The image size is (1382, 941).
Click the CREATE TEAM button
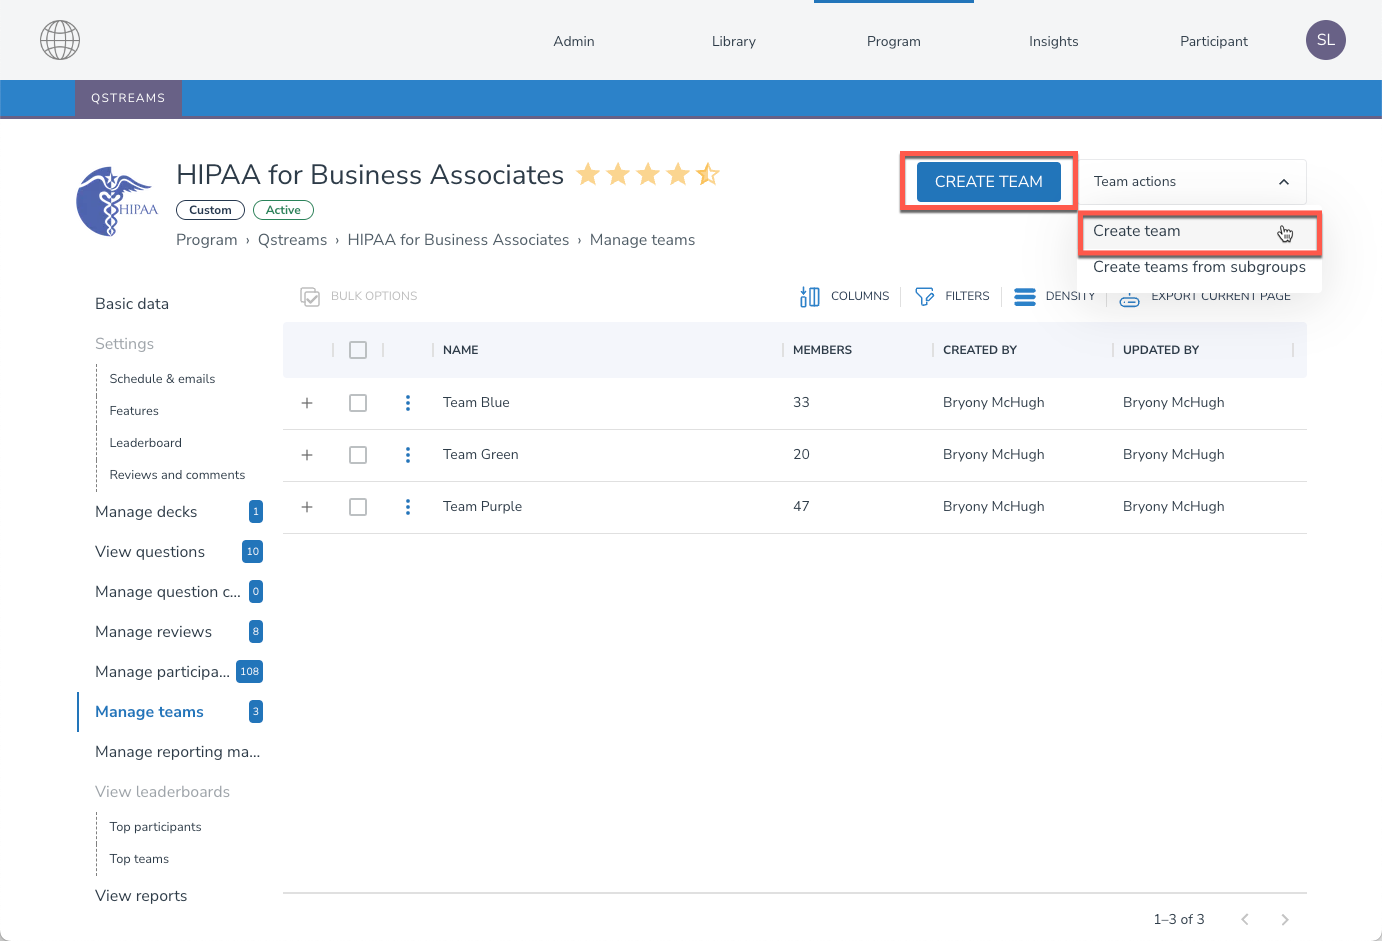989,182
